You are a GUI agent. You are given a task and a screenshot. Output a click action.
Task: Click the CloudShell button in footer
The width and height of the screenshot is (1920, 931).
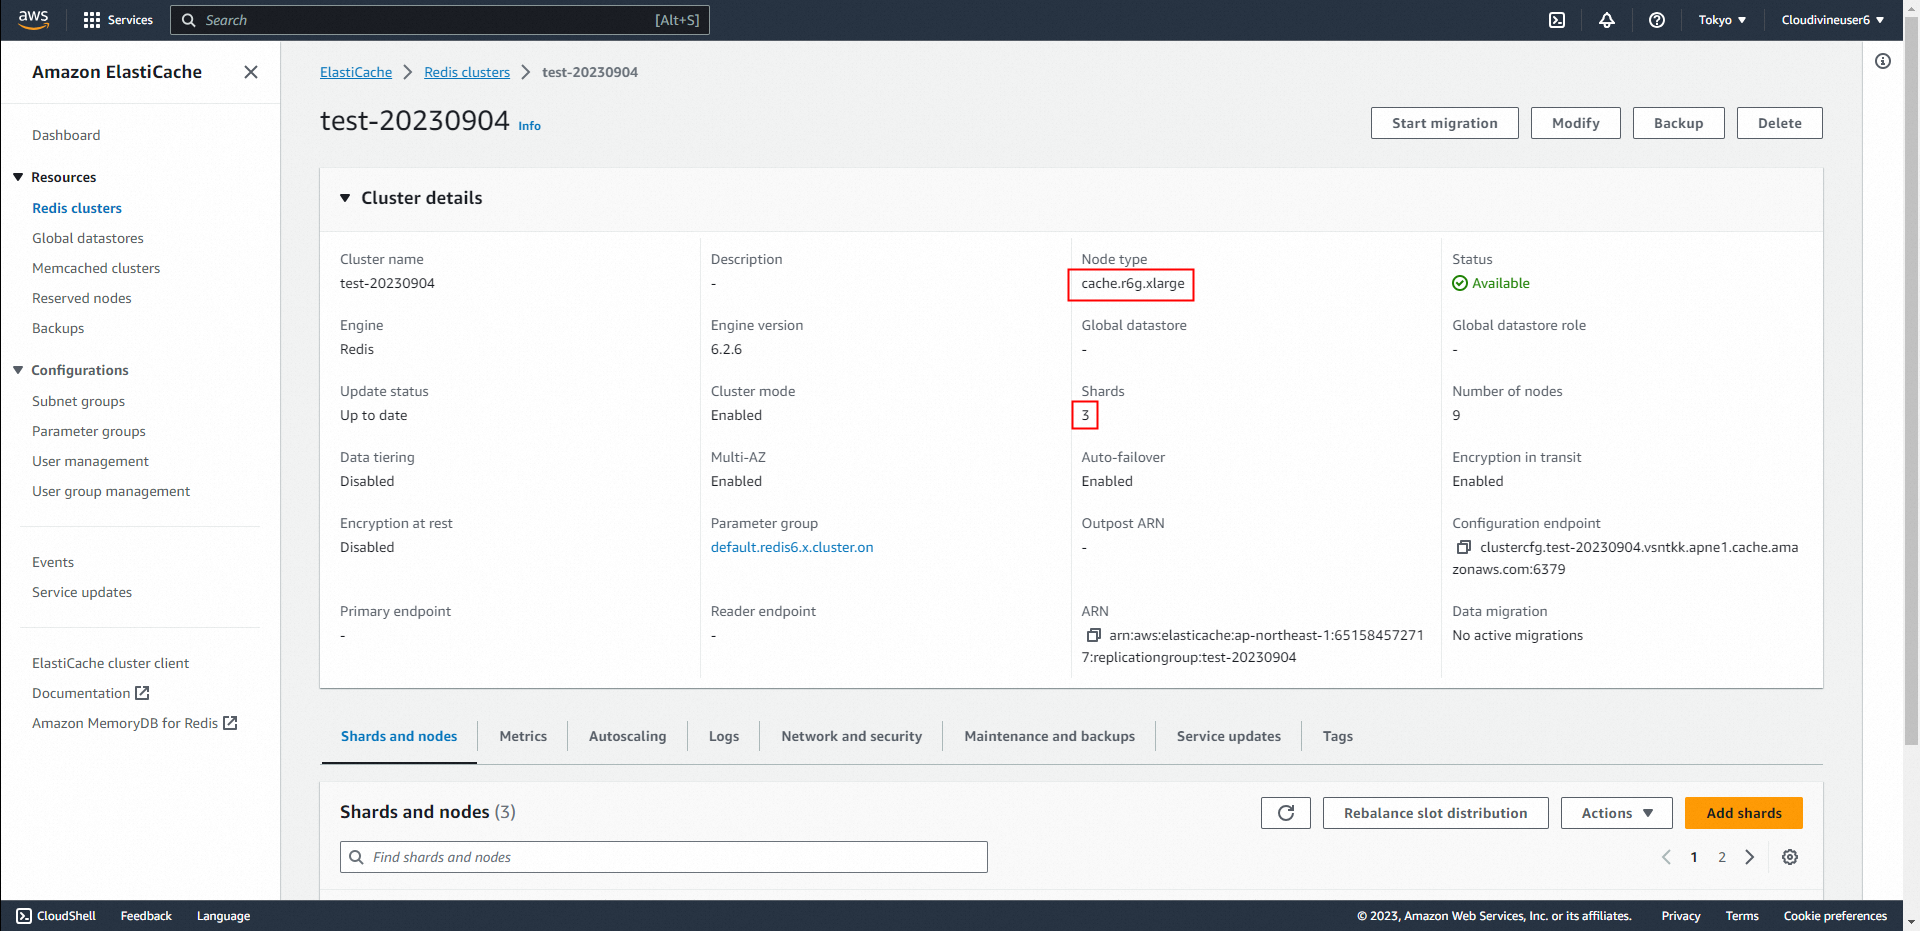tap(56, 916)
